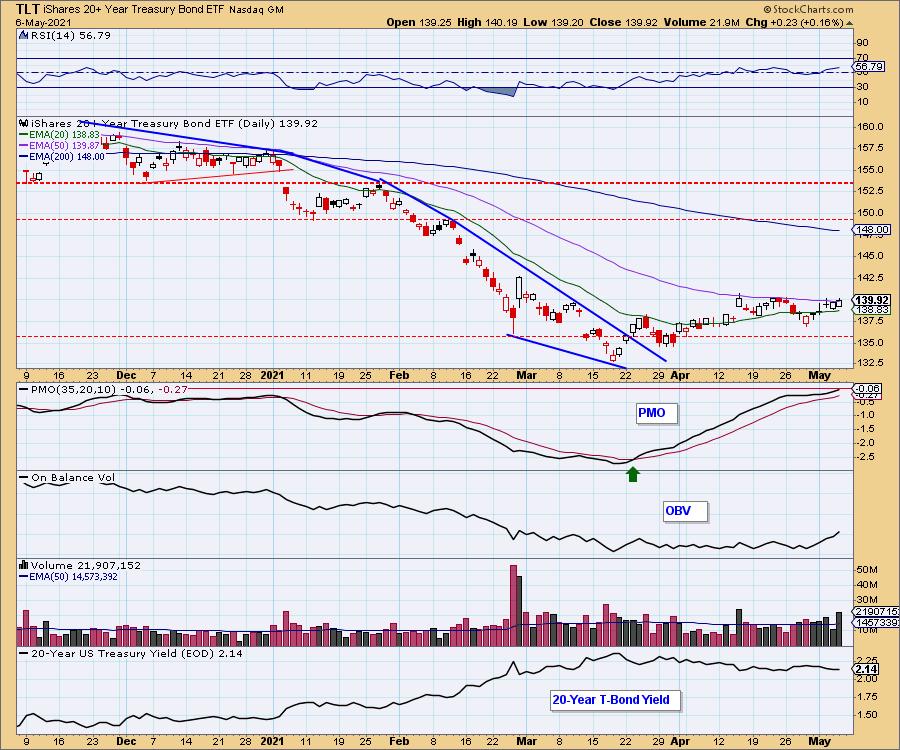Screen dimensions: 900x750
Task: Click the Chg +0.23 (+0.16%) value
Action: [794, 22]
